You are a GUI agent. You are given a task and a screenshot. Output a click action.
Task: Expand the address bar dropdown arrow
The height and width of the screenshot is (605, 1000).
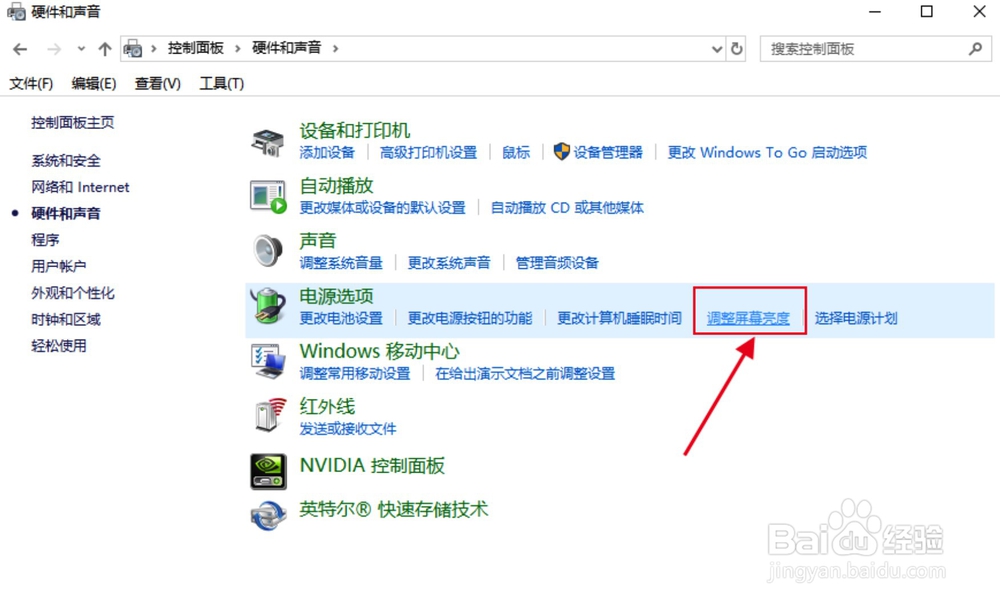pyautogui.click(x=714, y=48)
